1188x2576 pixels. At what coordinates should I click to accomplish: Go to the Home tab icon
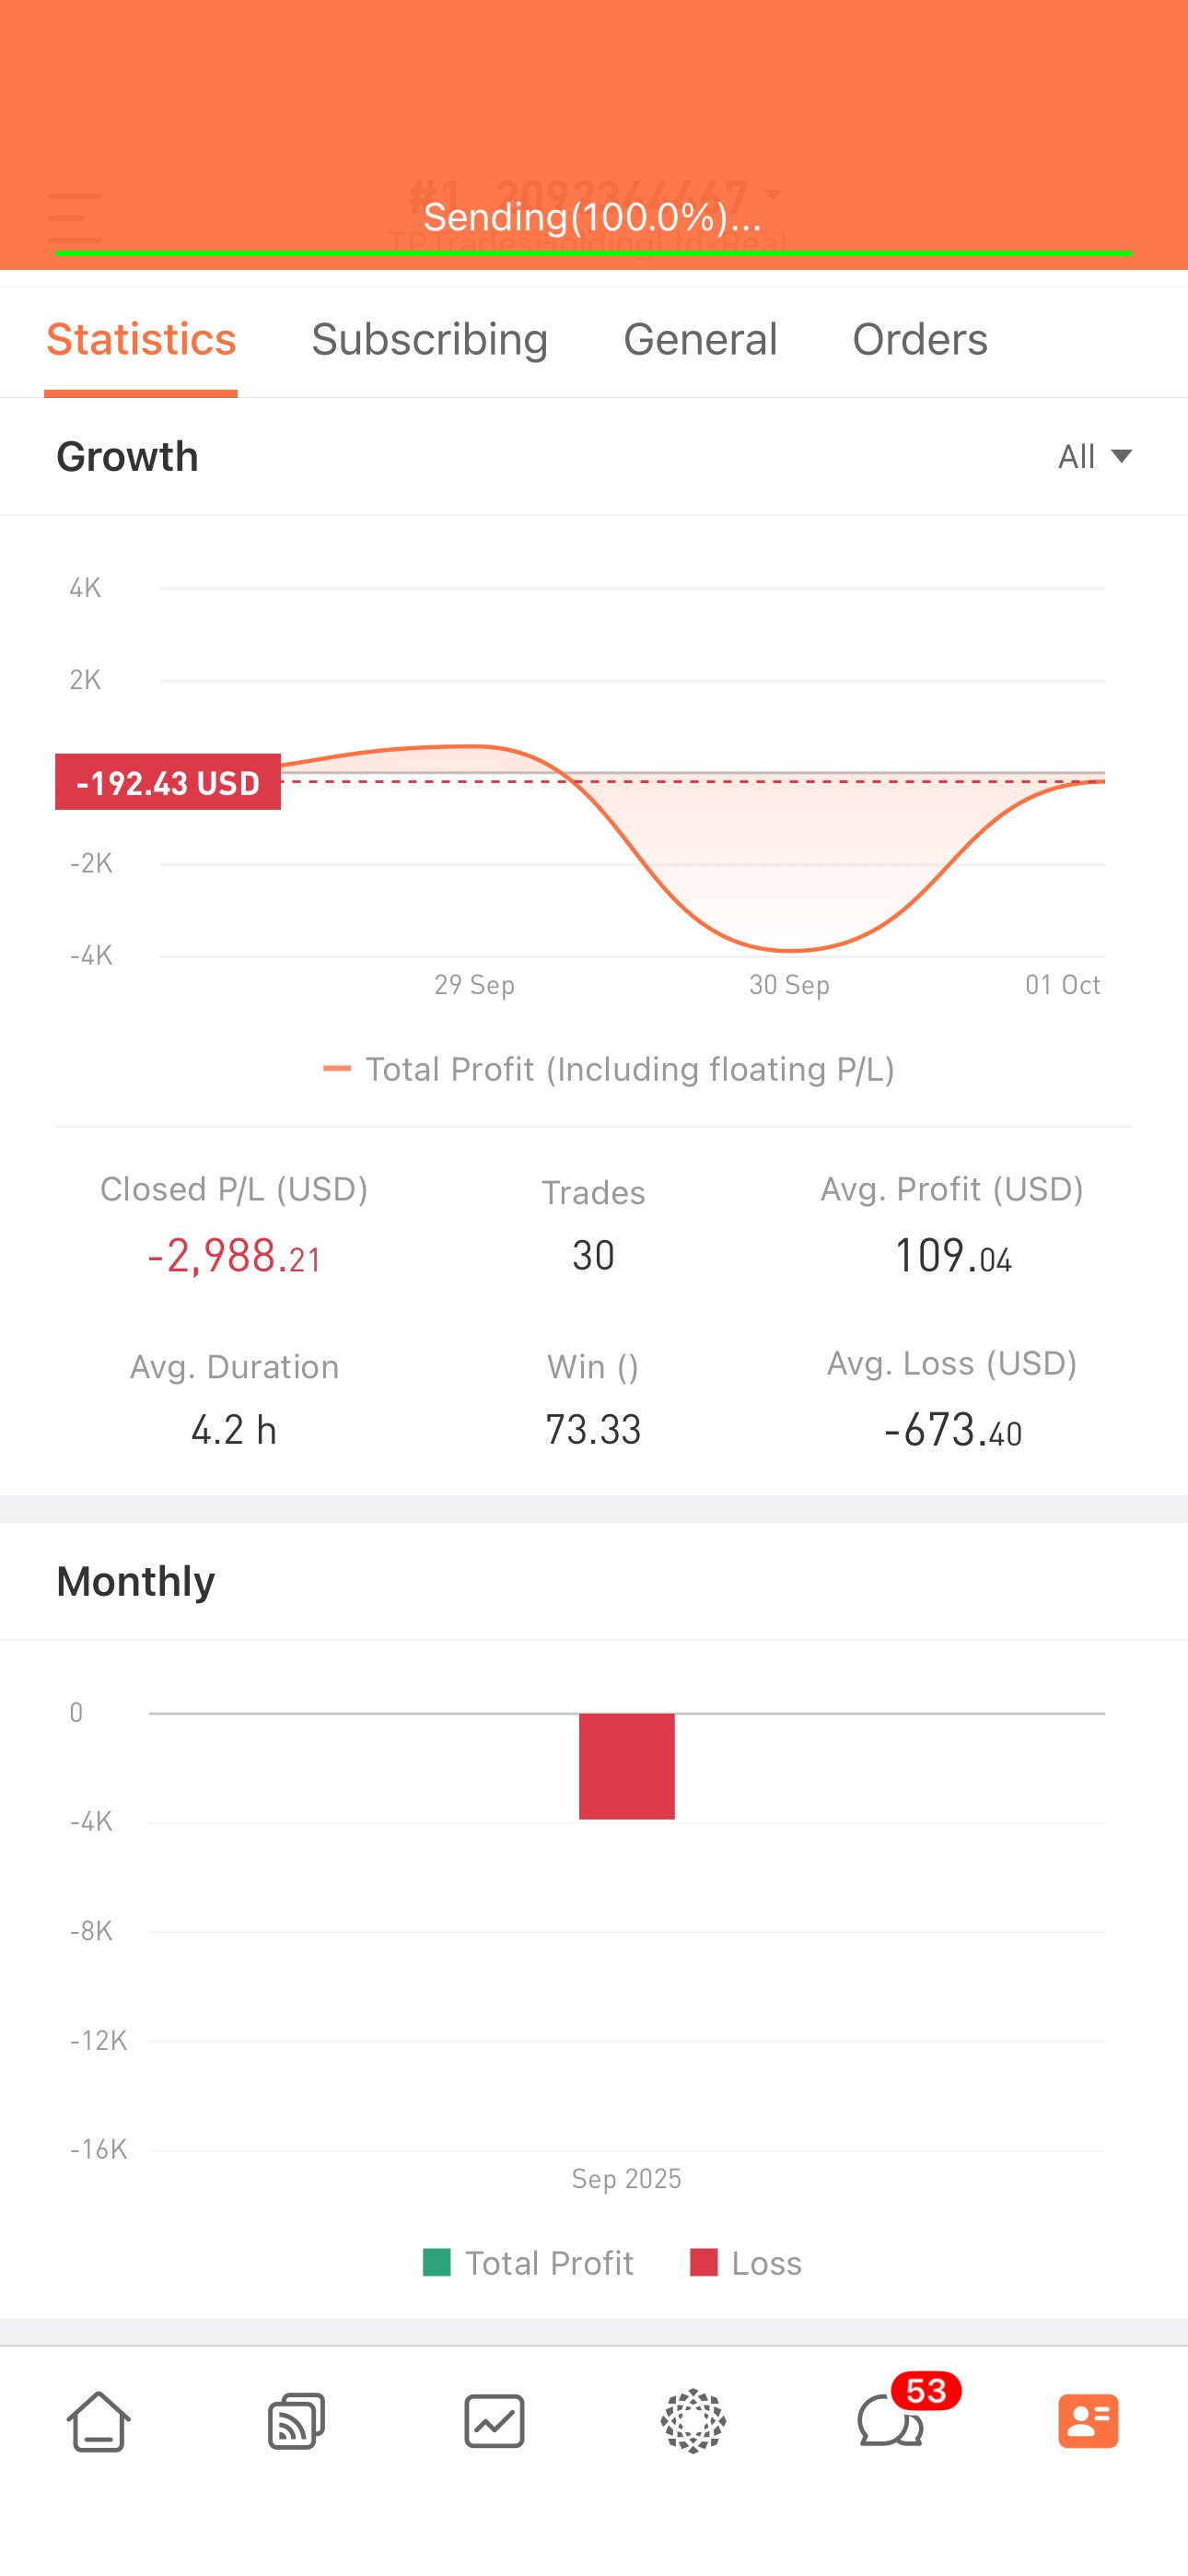click(x=98, y=2421)
